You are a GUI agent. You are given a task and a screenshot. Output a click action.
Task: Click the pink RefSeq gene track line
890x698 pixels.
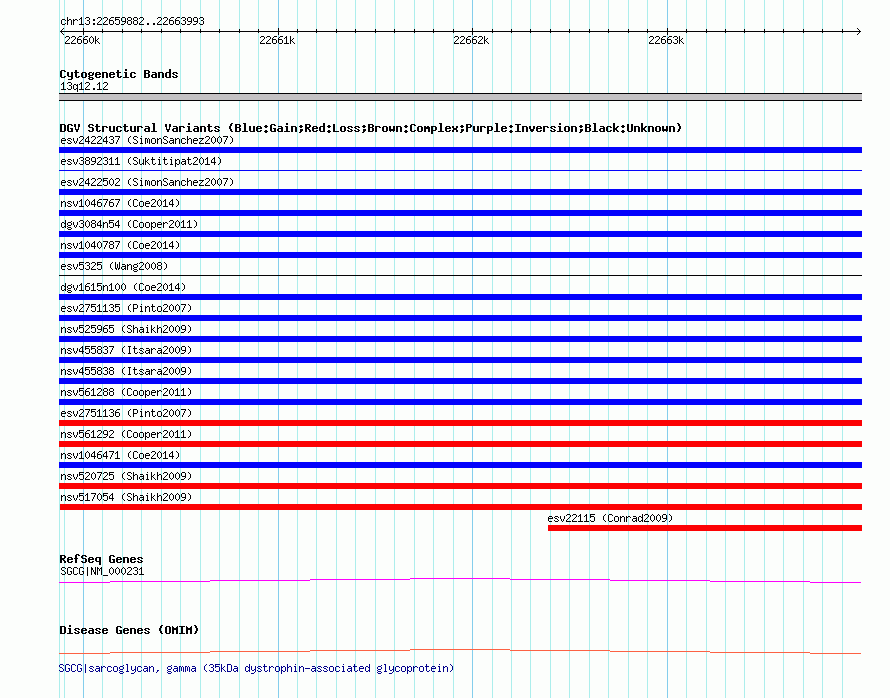click(460, 578)
